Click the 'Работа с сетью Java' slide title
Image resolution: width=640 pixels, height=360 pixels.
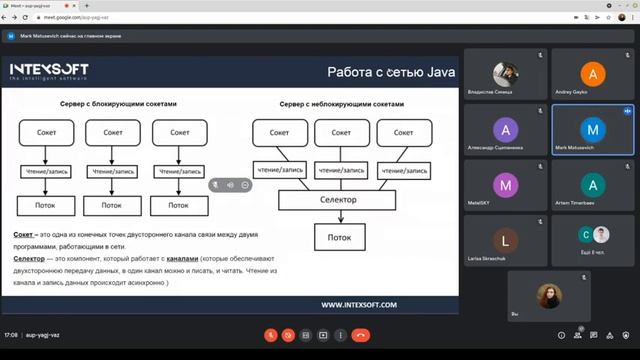pyautogui.click(x=391, y=72)
